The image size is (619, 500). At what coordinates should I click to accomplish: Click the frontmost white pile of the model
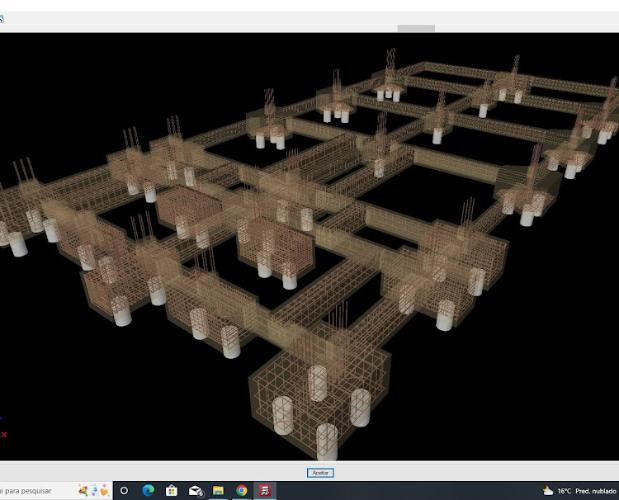tap(327, 440)
